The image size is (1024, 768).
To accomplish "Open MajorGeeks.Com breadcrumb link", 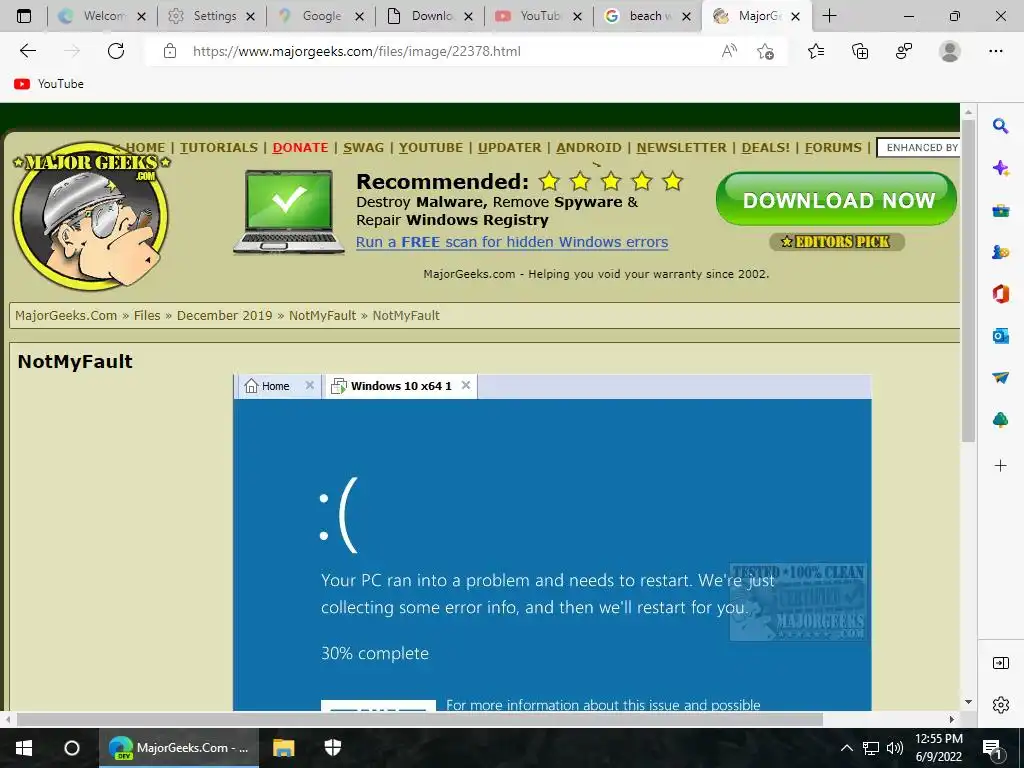I will (66, 315).
